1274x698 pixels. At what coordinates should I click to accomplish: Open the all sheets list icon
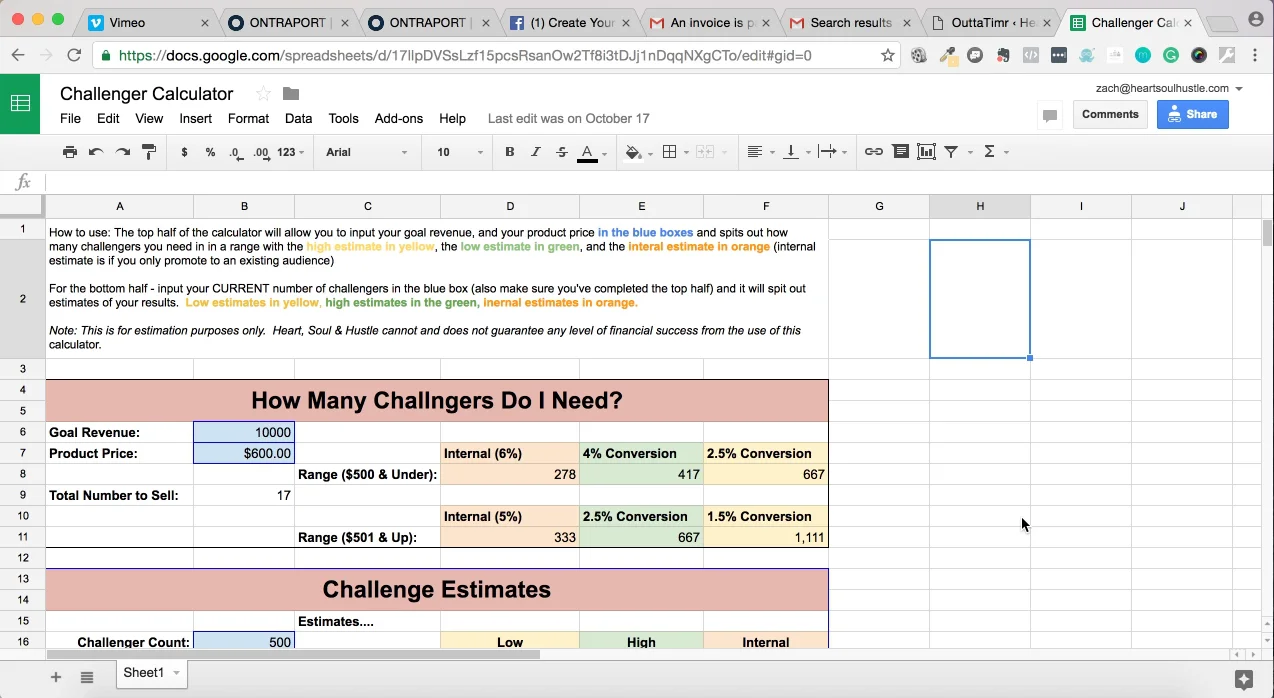[x=87, y=677]
